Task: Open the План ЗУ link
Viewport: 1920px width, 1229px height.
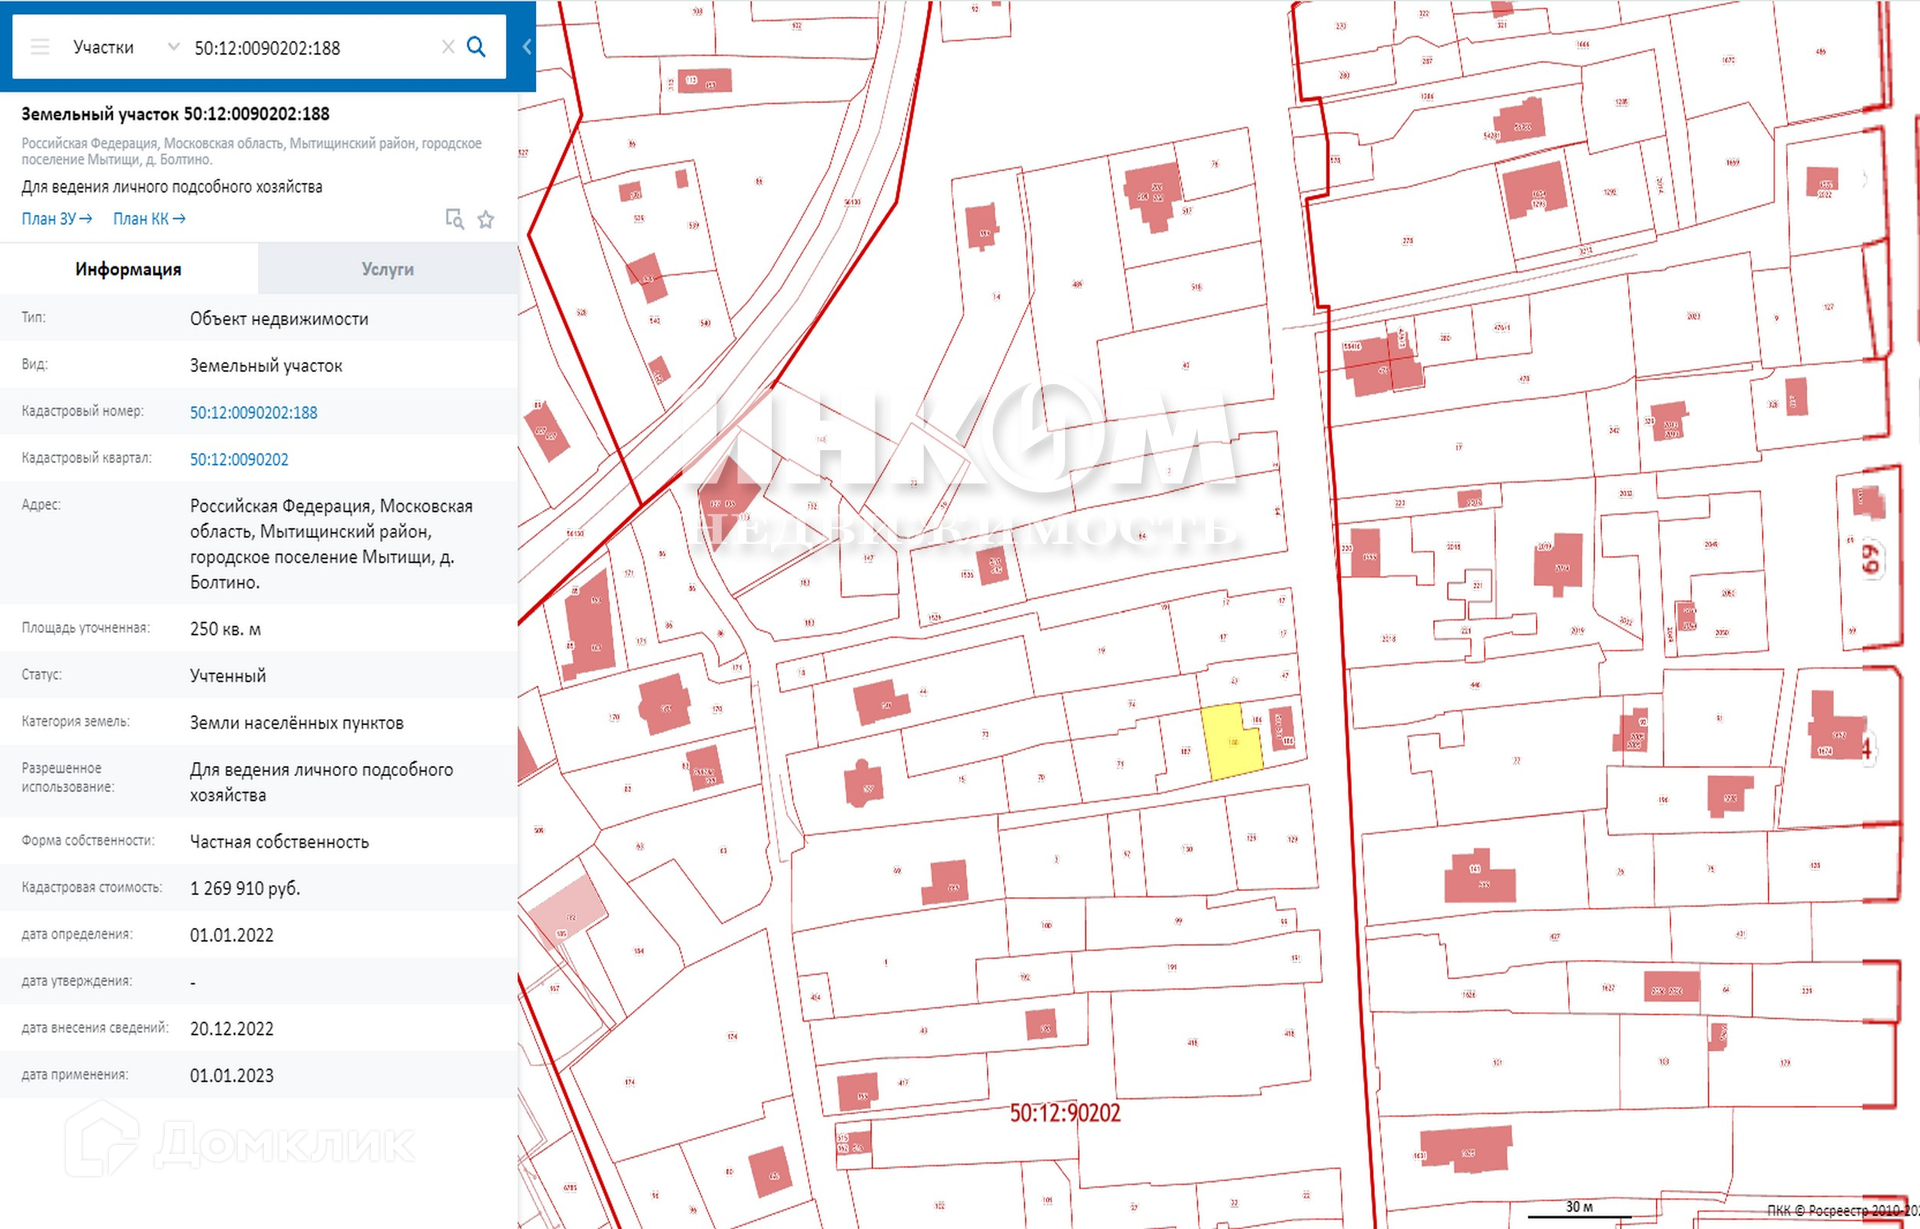Action: click(56, 219)
